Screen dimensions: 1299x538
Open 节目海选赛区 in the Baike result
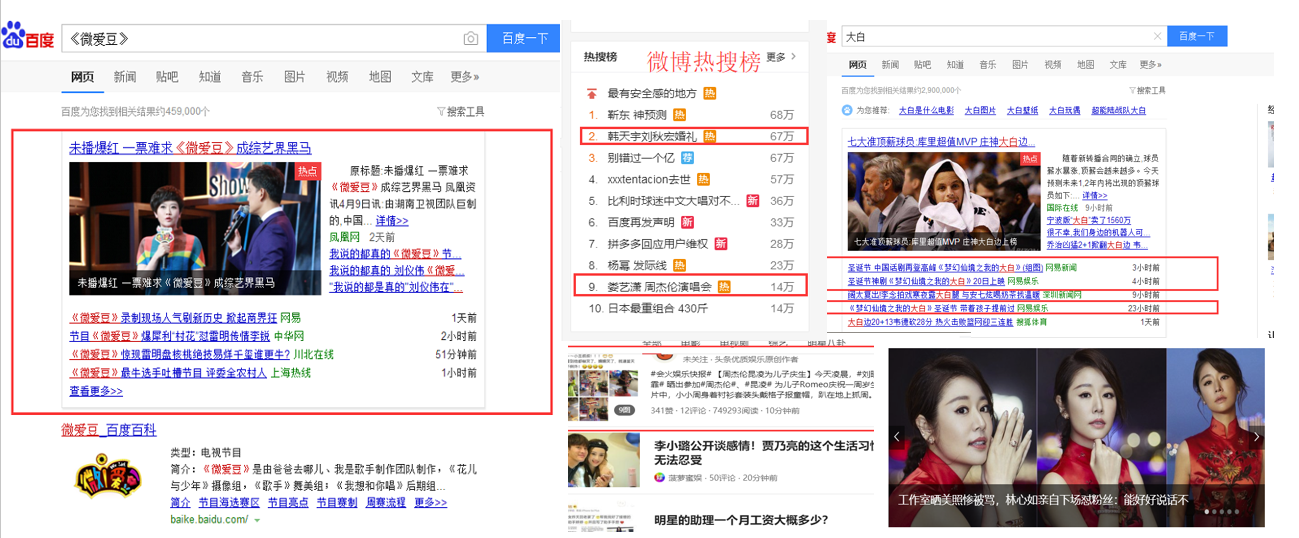tap(229, 502)
